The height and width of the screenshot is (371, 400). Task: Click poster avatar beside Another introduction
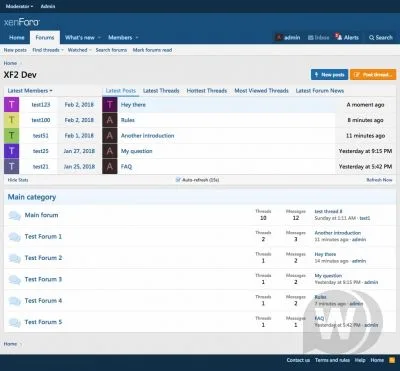tap(110, 135)
